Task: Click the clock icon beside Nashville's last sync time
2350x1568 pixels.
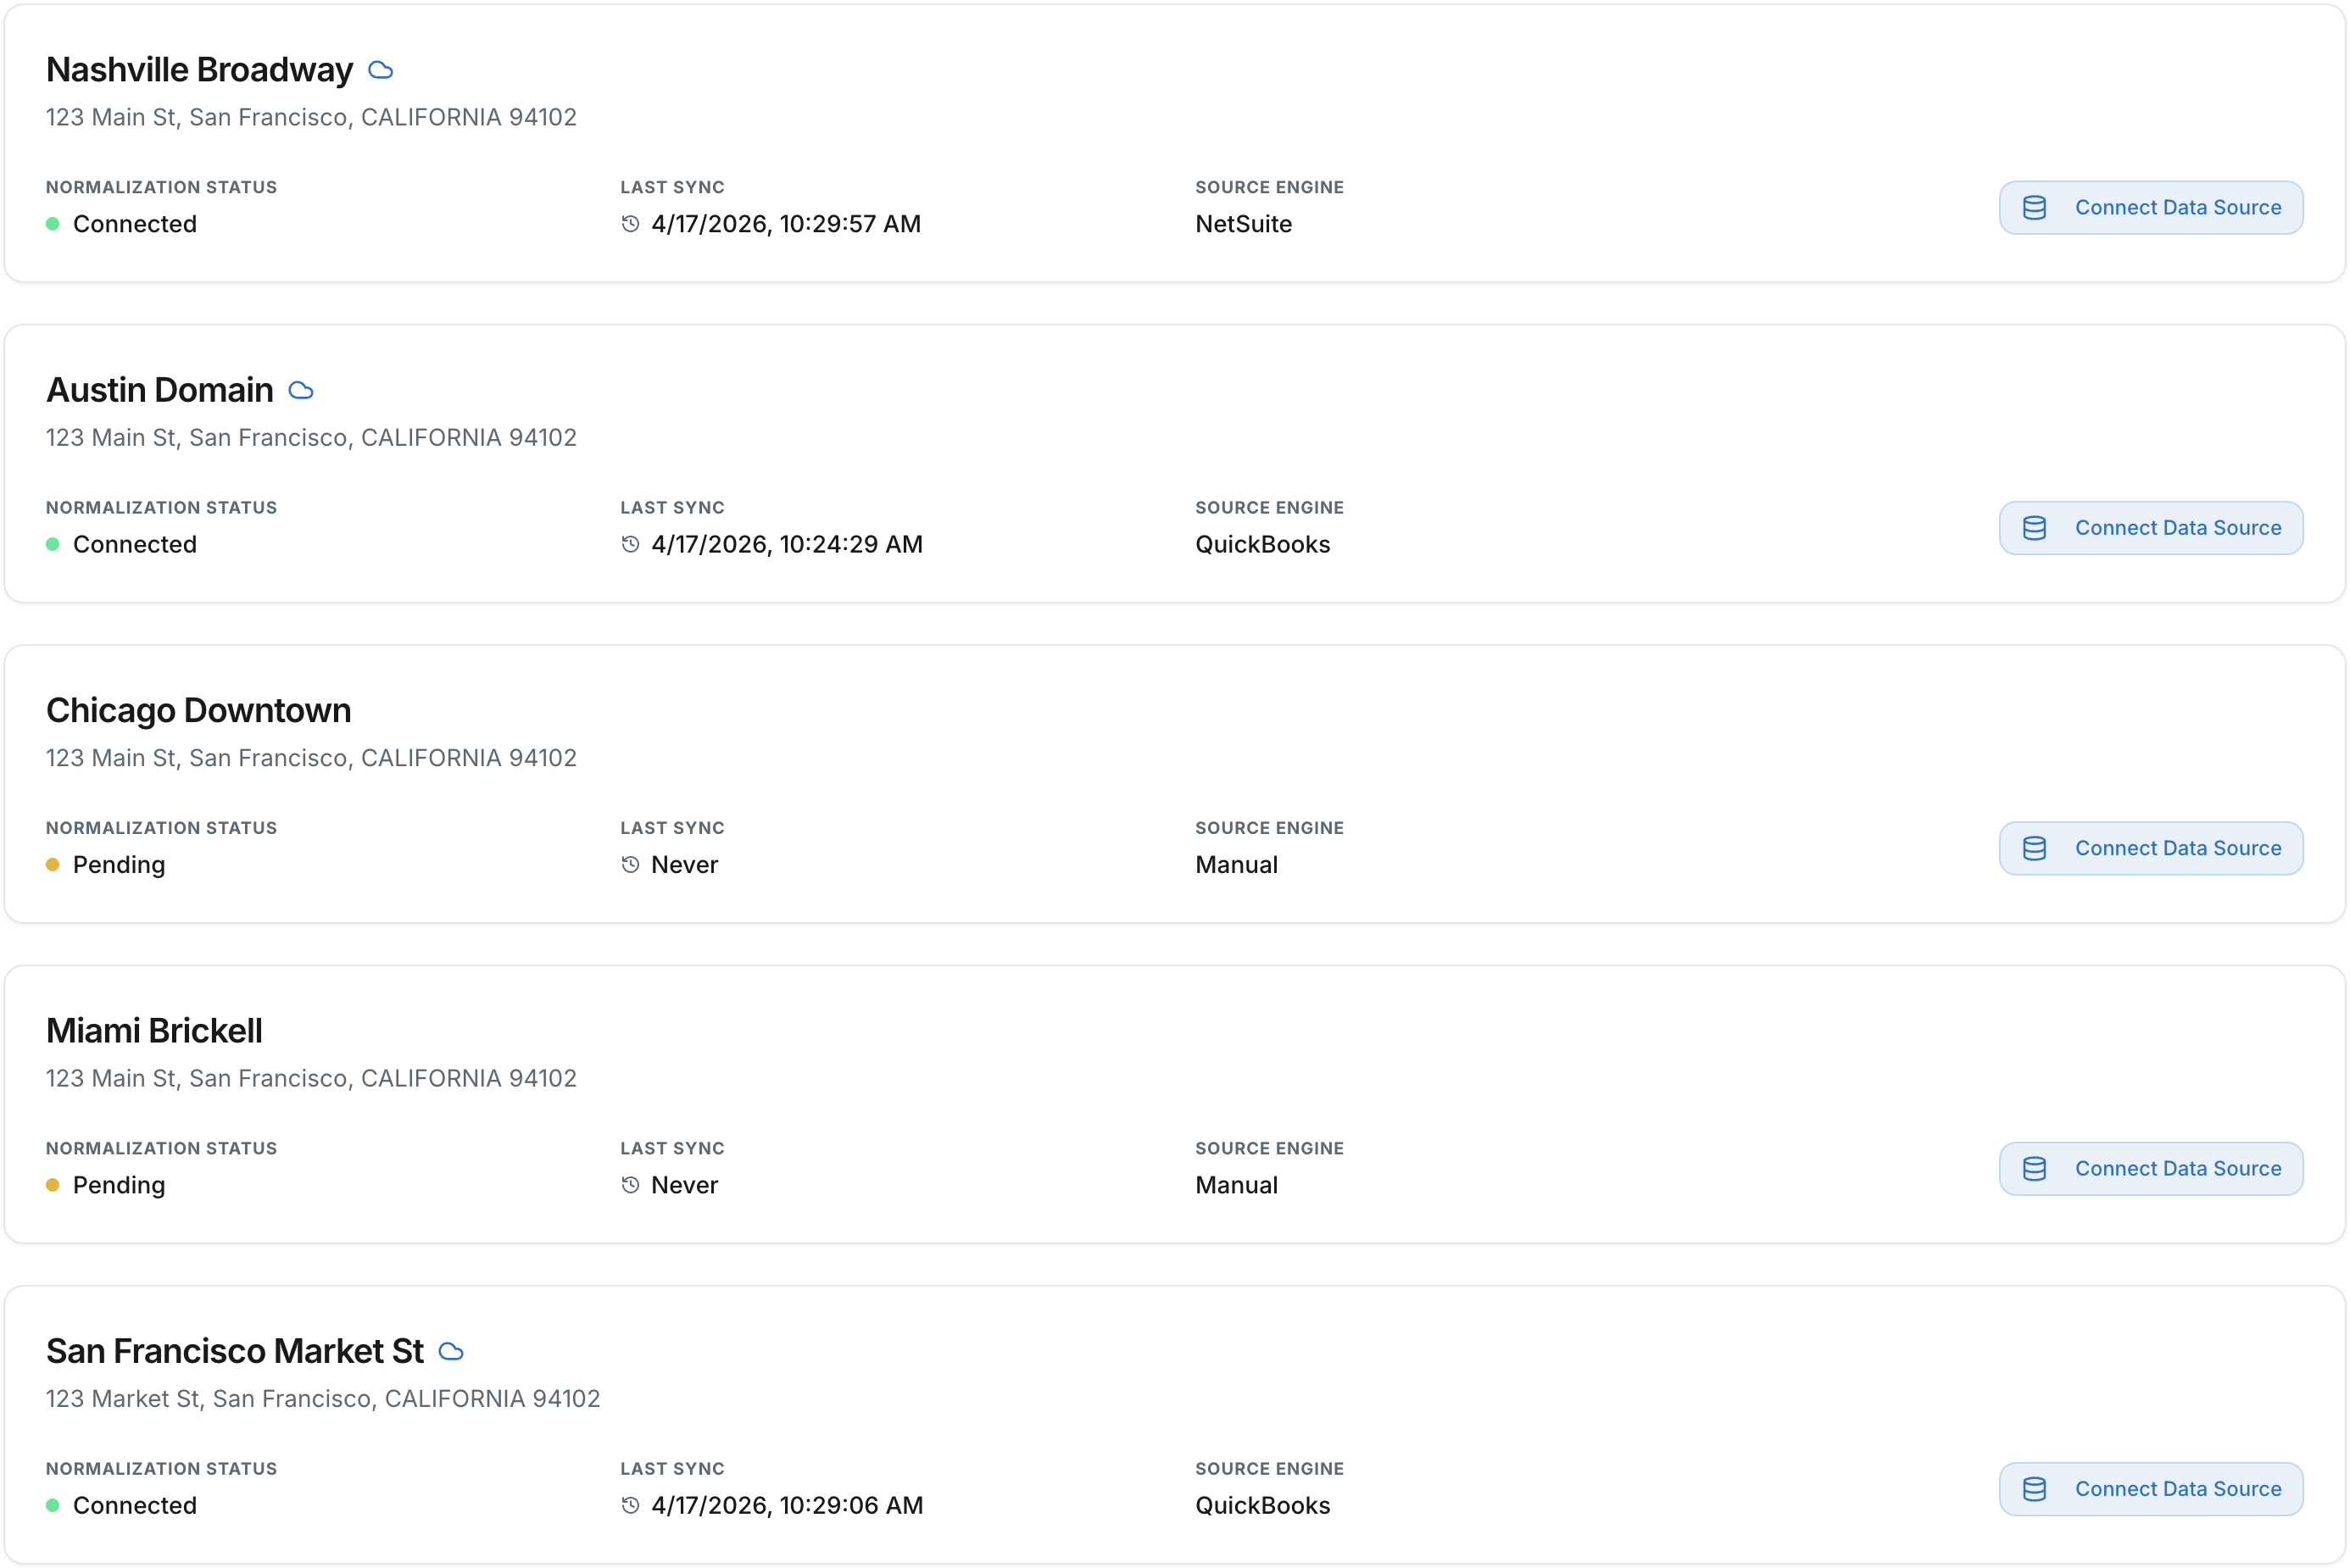Action: [x=630, y=224]
